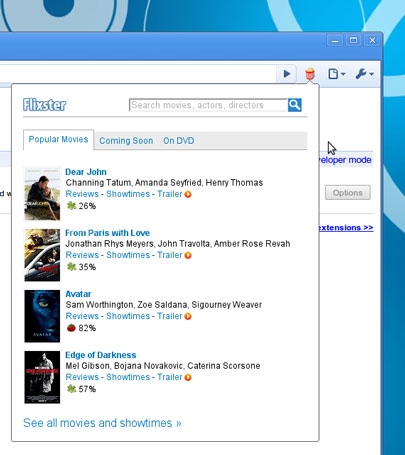Open the Dear John title link

point(86,172)
